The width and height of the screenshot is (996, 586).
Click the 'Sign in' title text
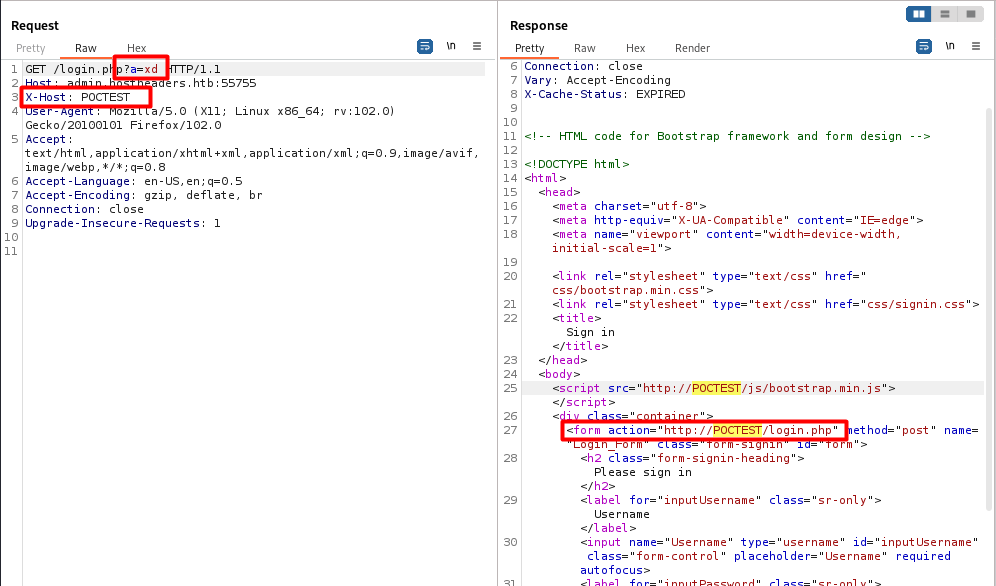point(590,332)
